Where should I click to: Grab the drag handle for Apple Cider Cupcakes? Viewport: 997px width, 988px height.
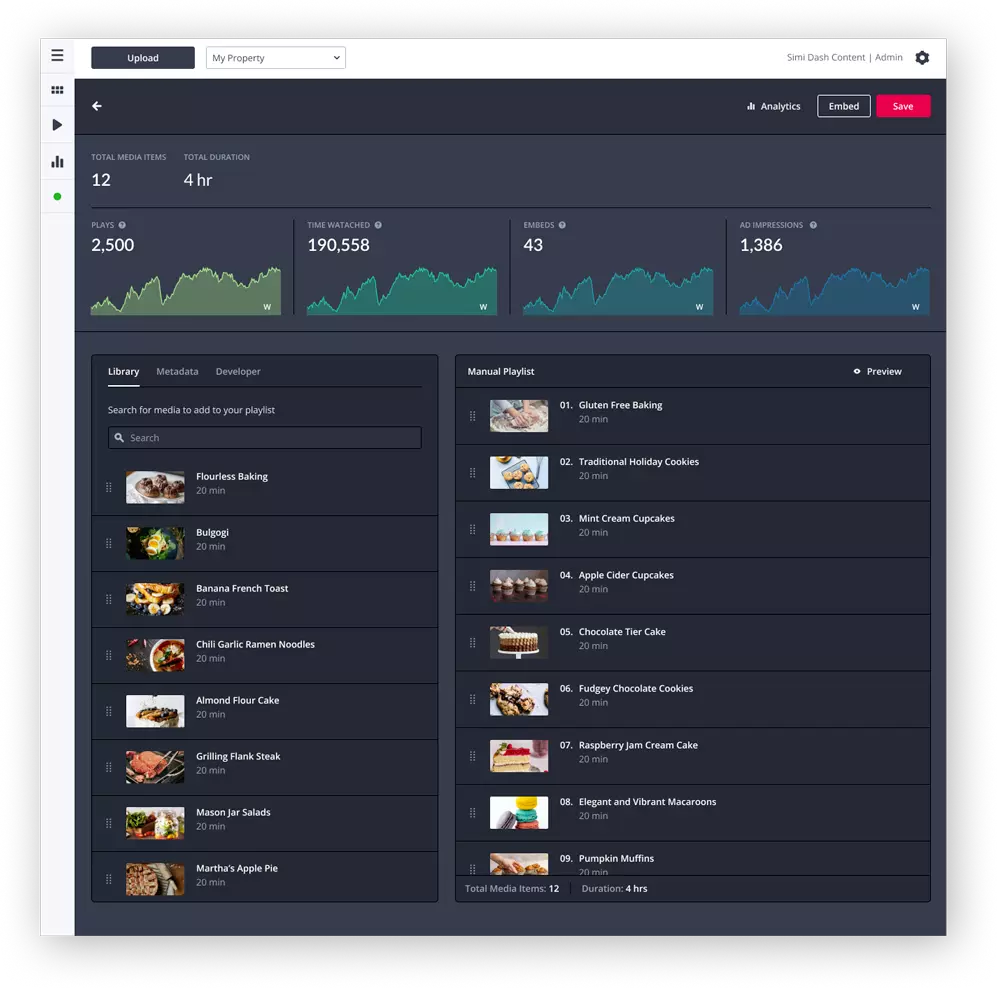(472, 586)
